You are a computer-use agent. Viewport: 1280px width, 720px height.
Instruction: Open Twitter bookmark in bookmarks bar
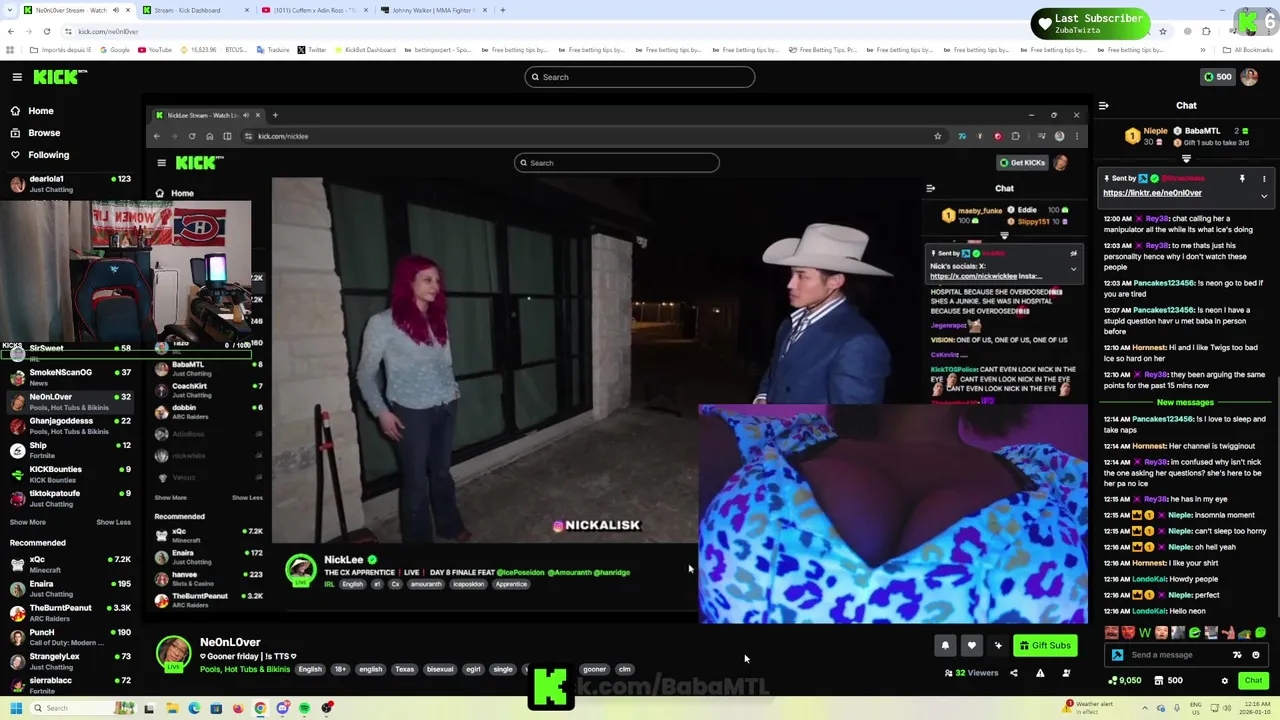click(x=311, y=50)
